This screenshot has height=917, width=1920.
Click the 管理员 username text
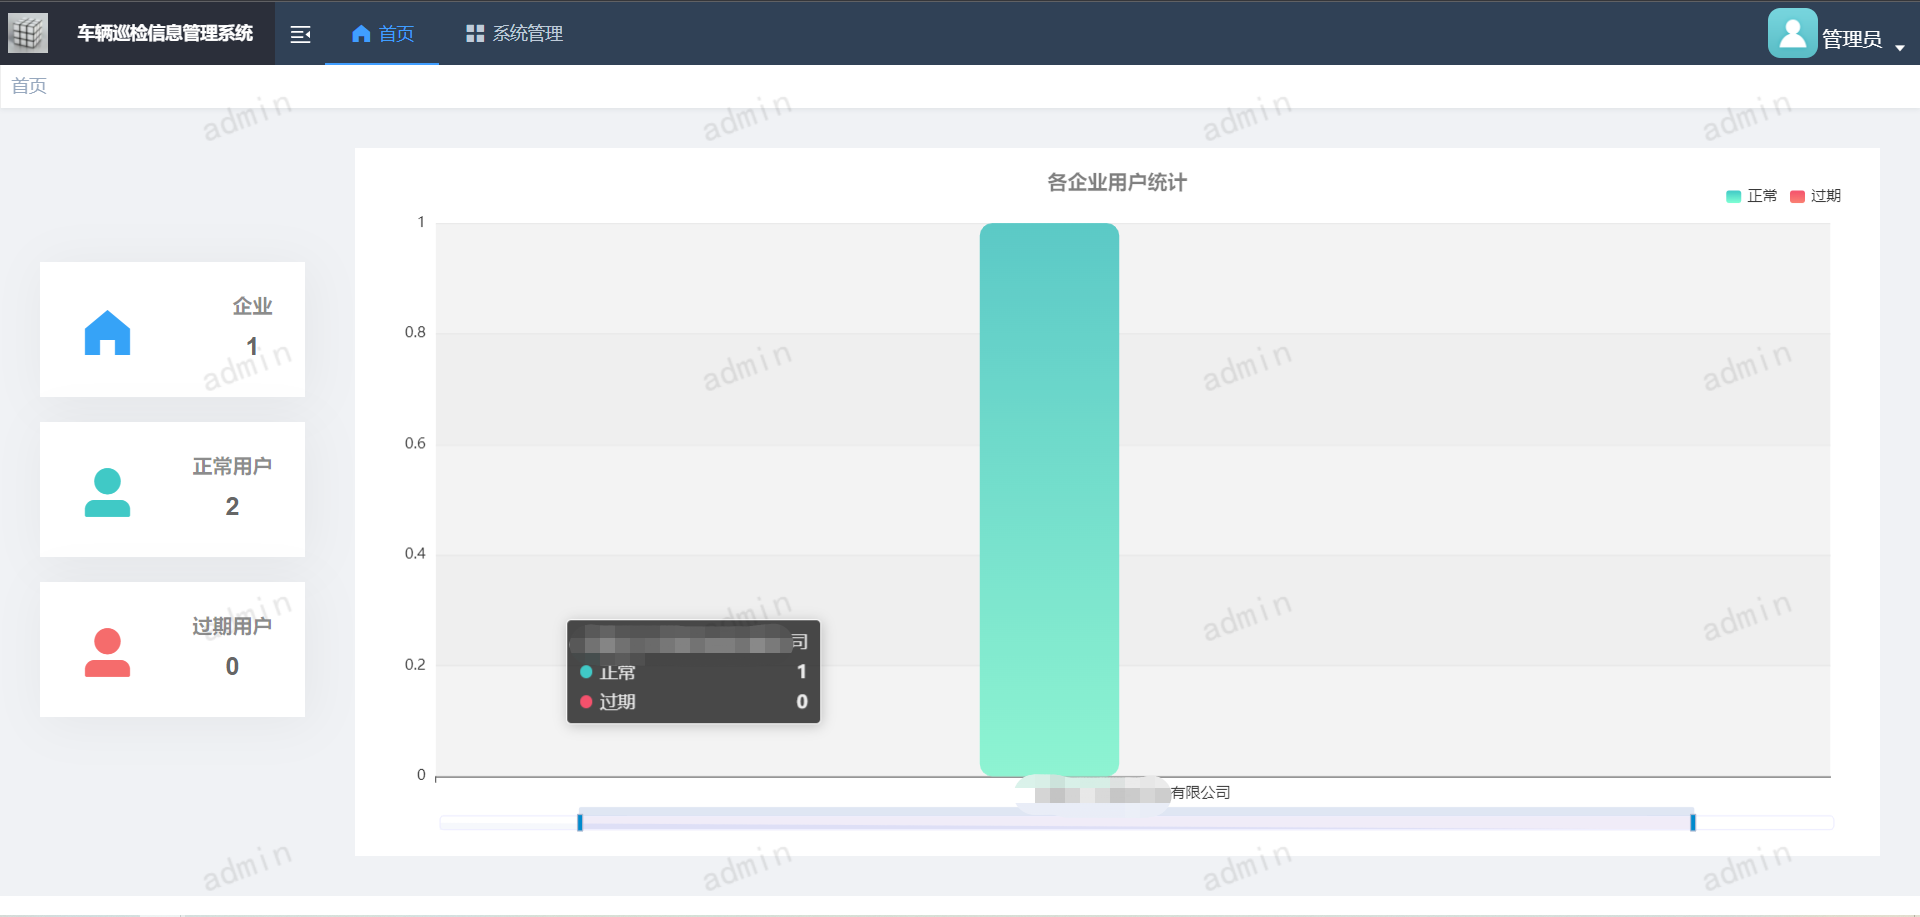click(x=1852, y=39)
